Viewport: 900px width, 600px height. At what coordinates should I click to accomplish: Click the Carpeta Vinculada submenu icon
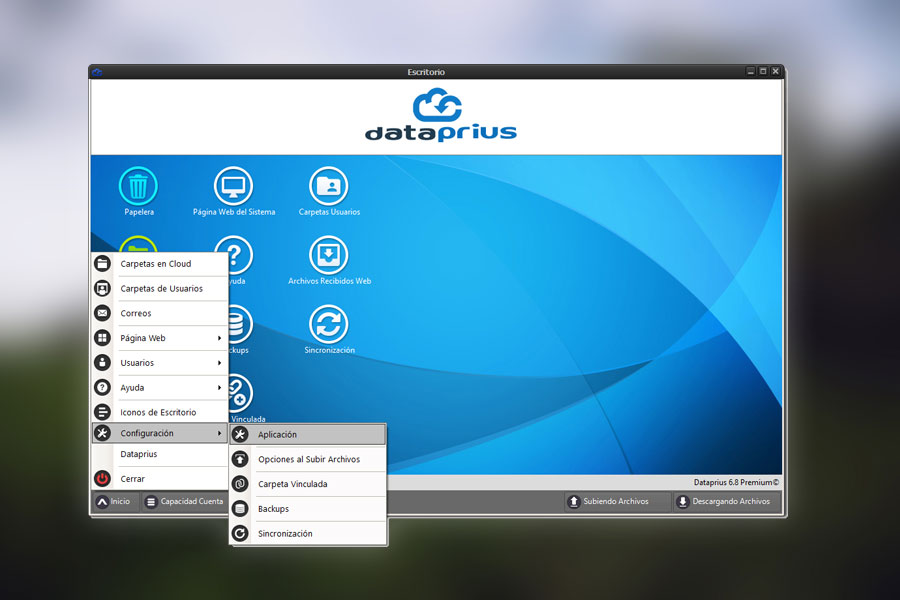coord(240,484)
